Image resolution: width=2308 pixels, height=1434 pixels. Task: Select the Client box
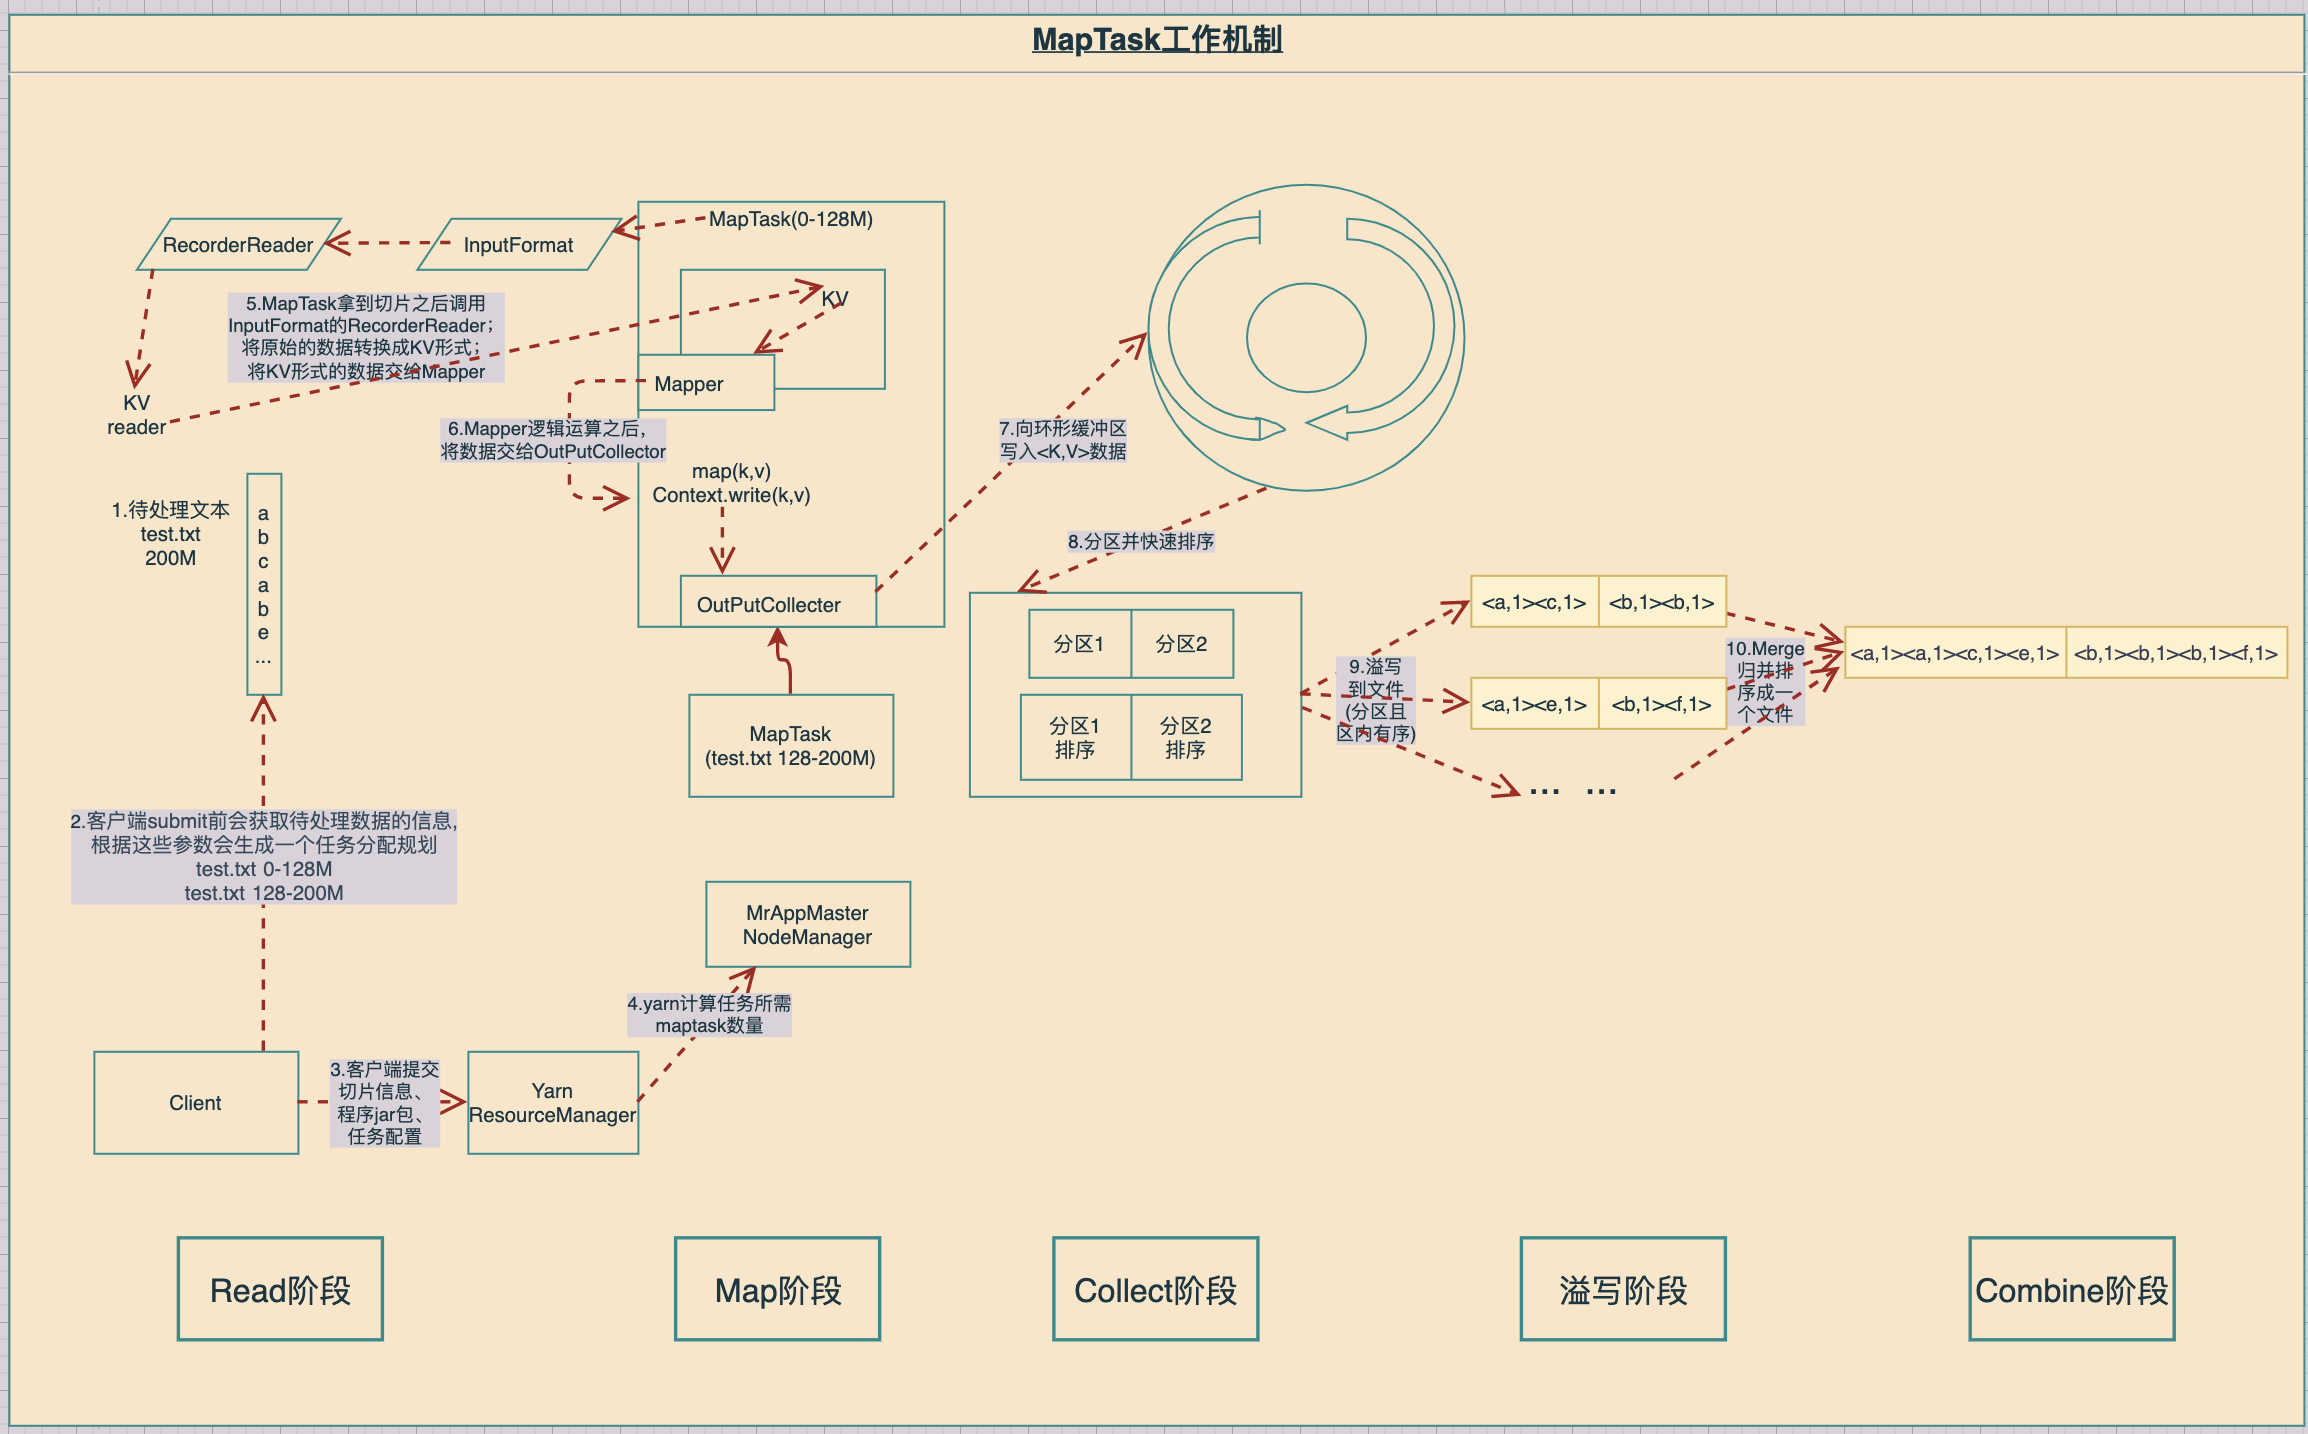click(x=196, y=1103)
